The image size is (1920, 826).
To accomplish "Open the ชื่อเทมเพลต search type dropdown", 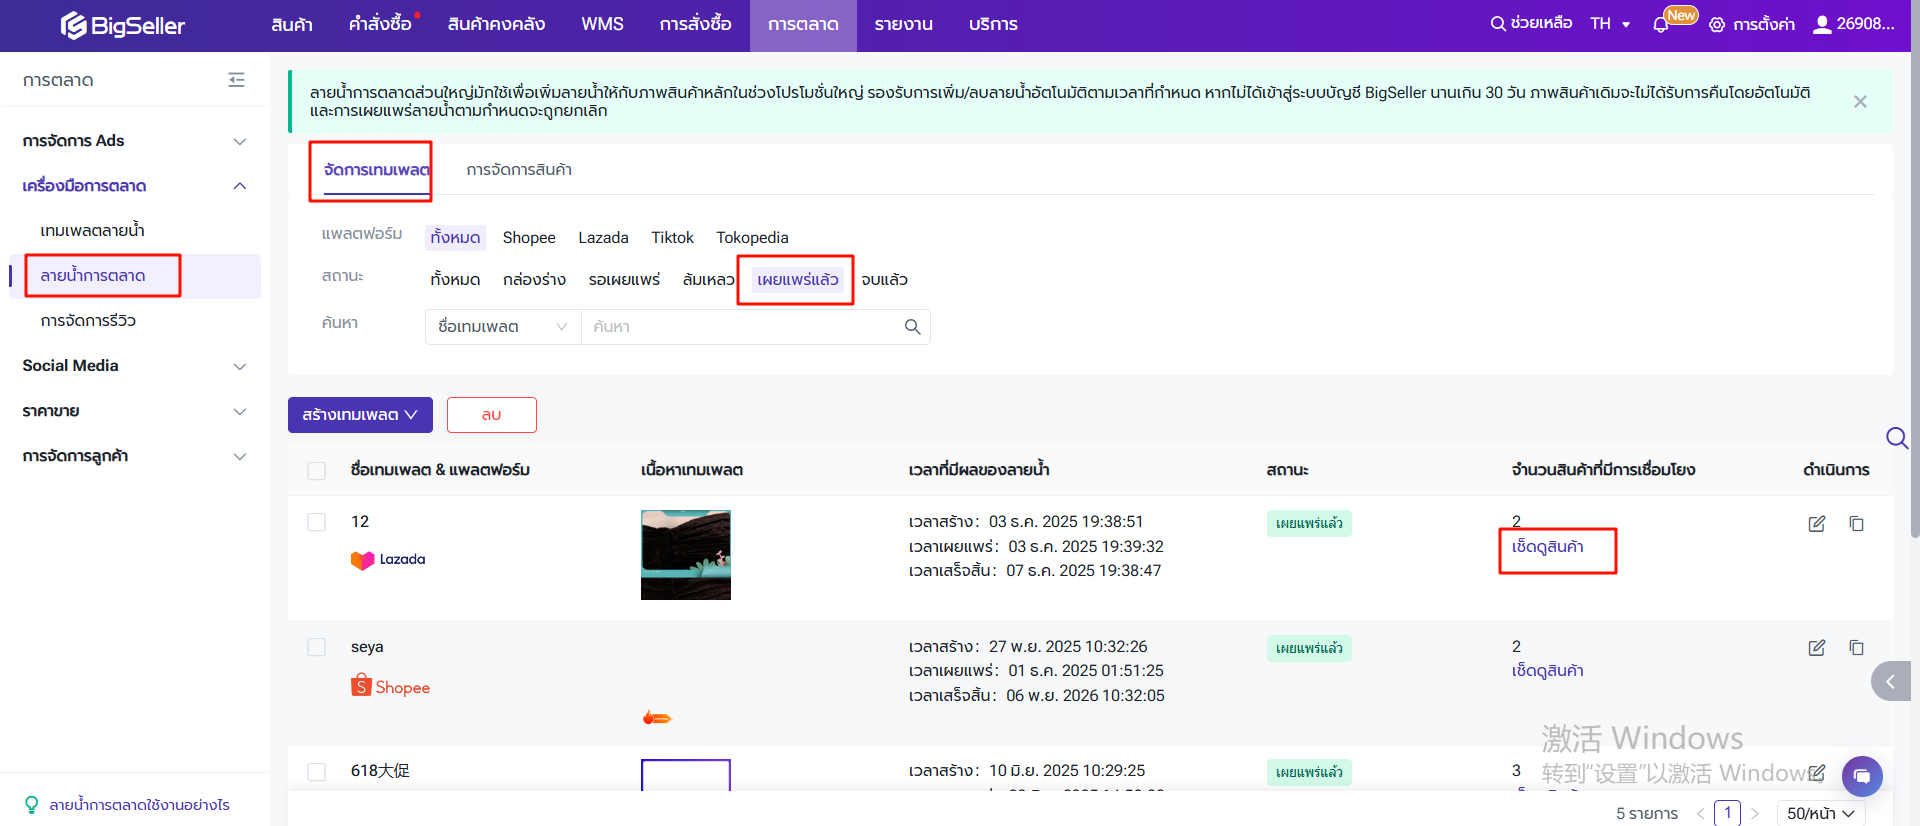I will click(x=502, y=327).
